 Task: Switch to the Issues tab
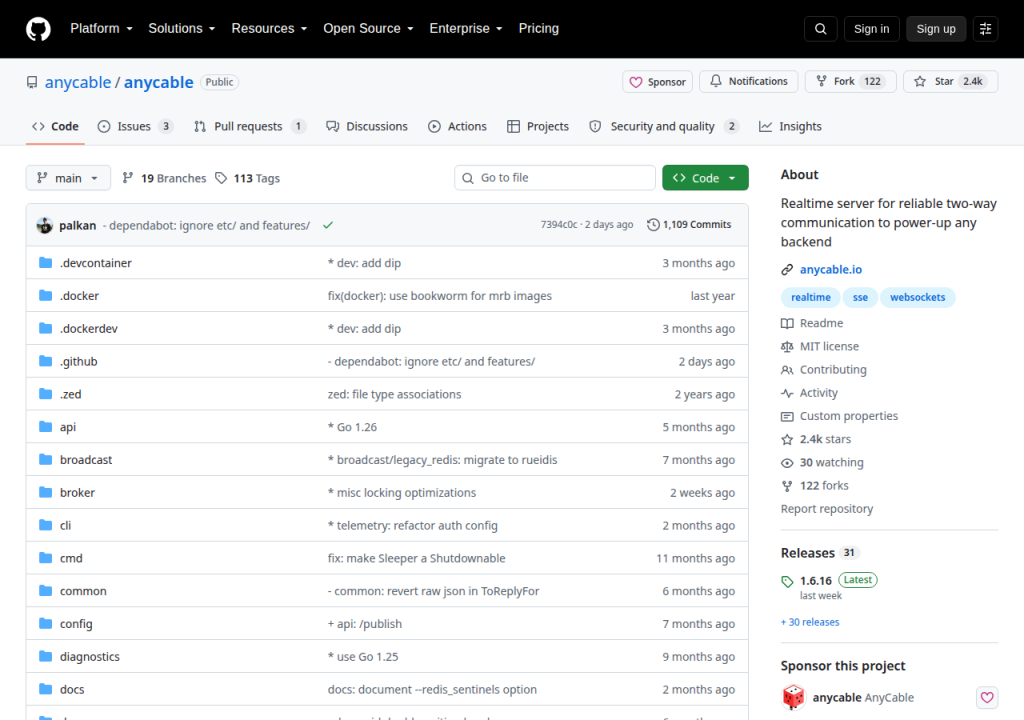click(135, 126)
